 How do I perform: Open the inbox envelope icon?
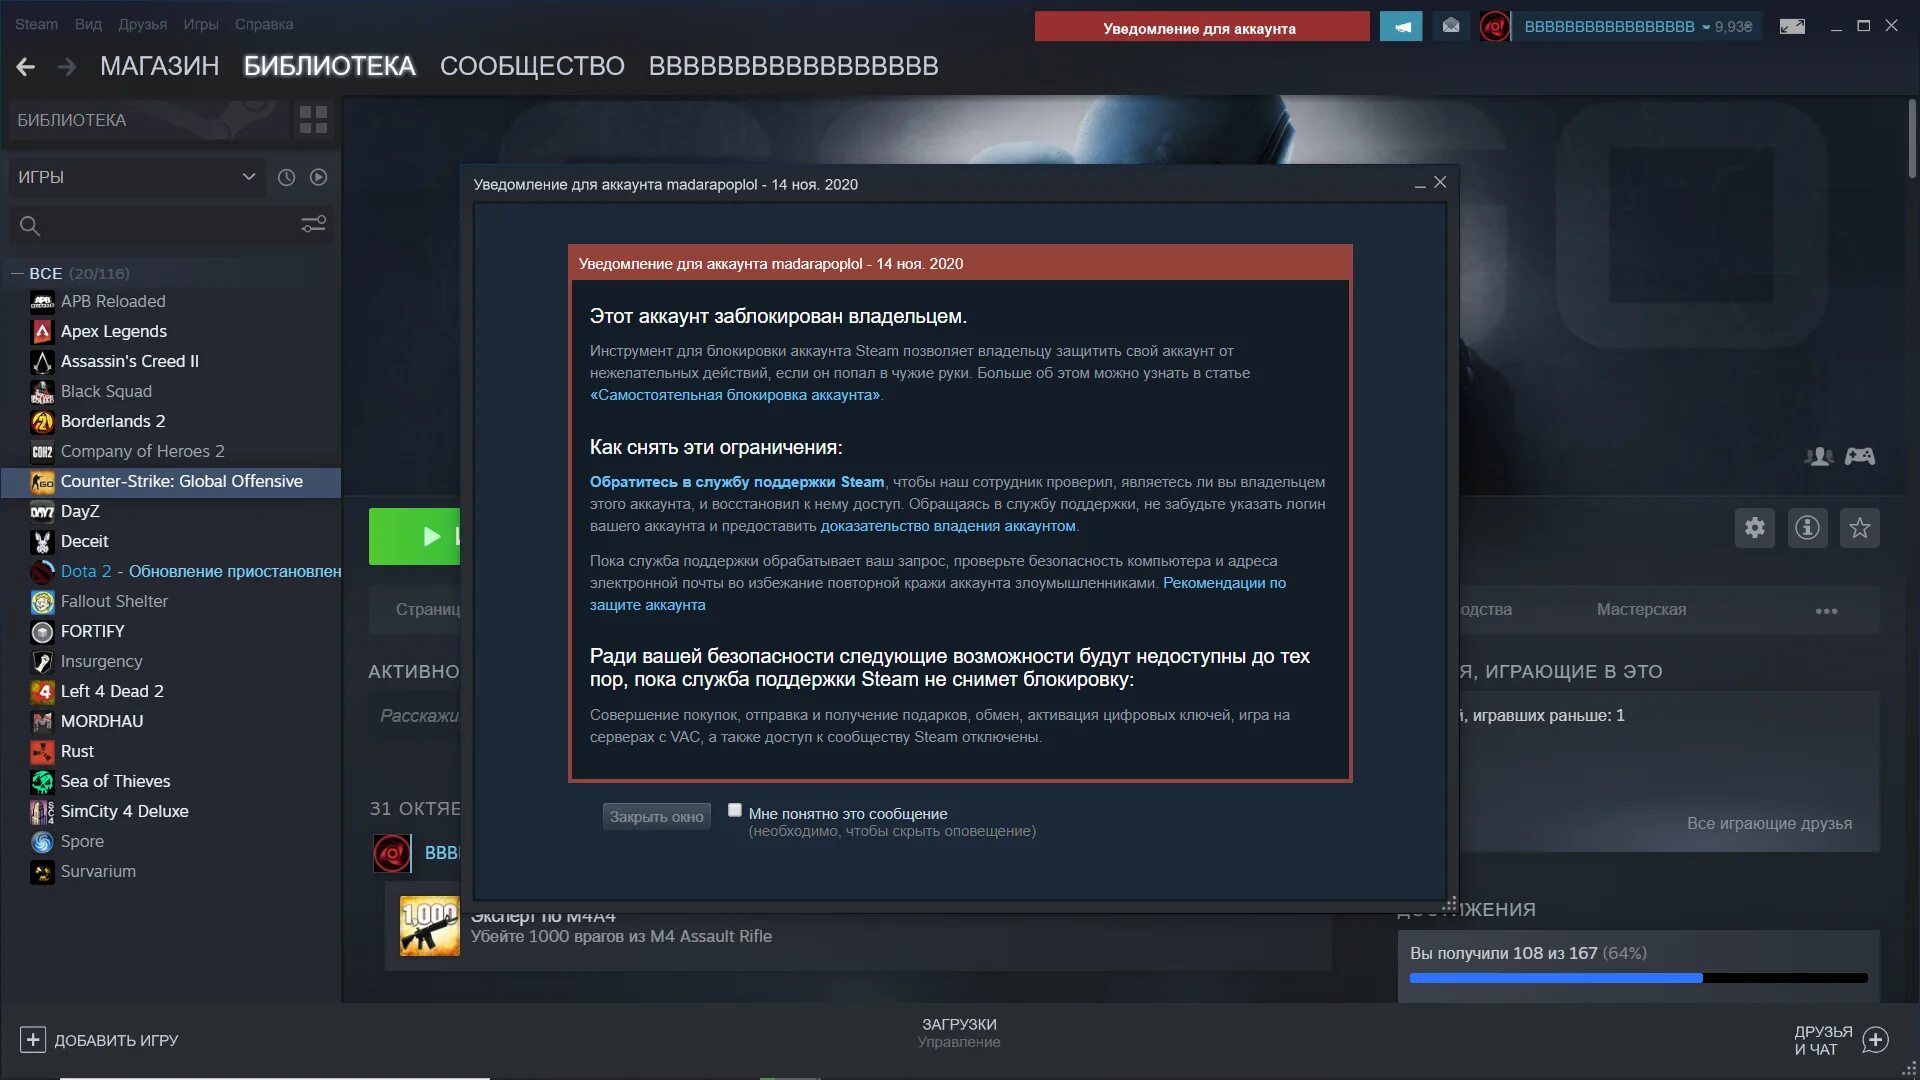(x=1451, y=26)
